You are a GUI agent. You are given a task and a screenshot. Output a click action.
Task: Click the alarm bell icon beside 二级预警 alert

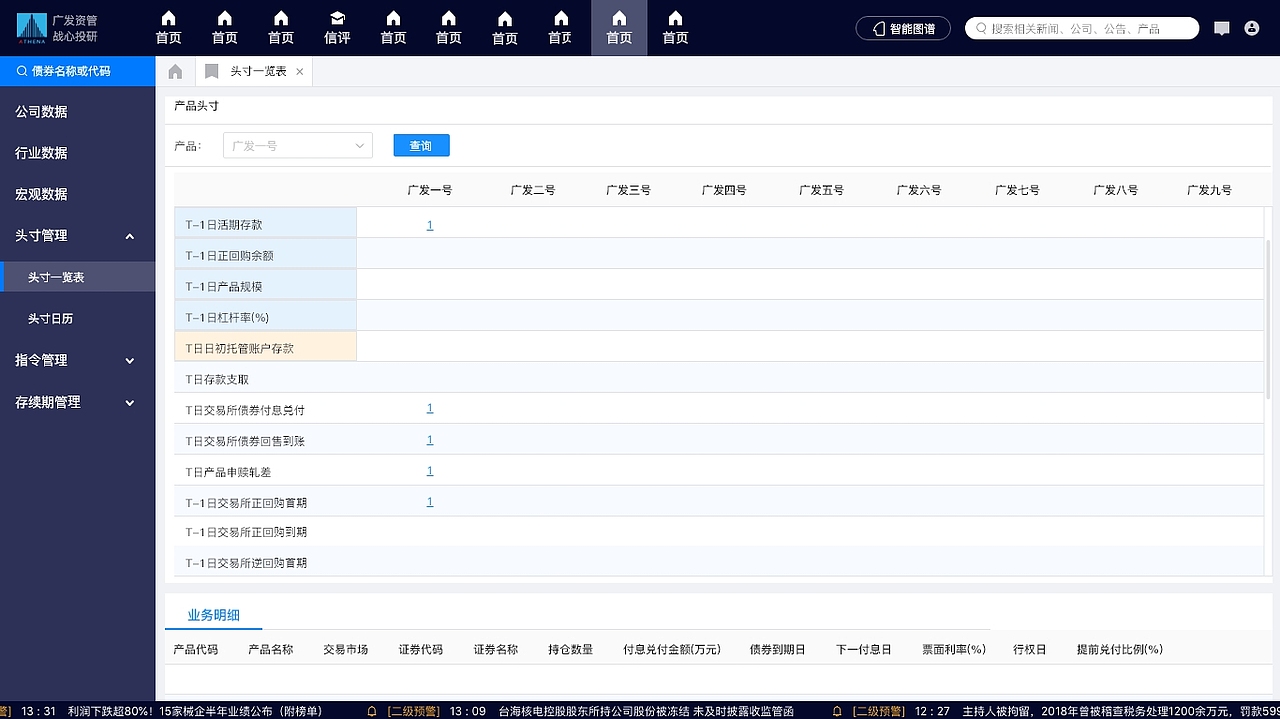click(370, 710)
